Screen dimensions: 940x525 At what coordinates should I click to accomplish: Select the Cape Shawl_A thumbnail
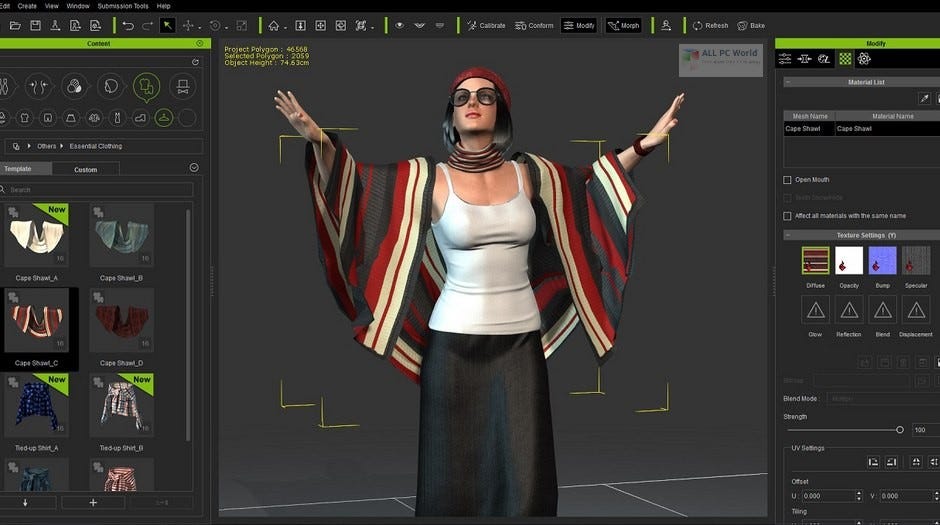tap(37, 236)
